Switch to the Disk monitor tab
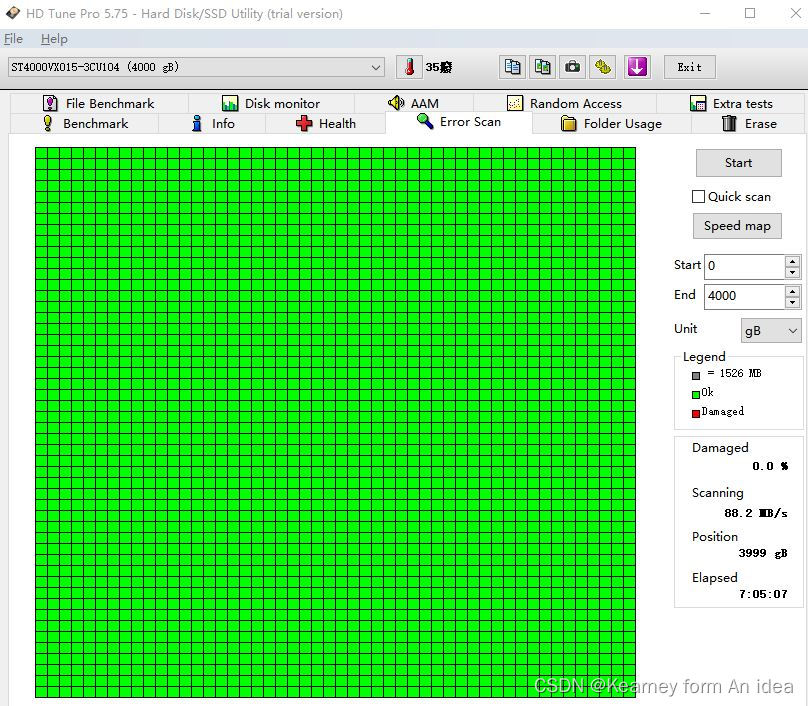This screenshot has height=706, width=808. (271, 104)
